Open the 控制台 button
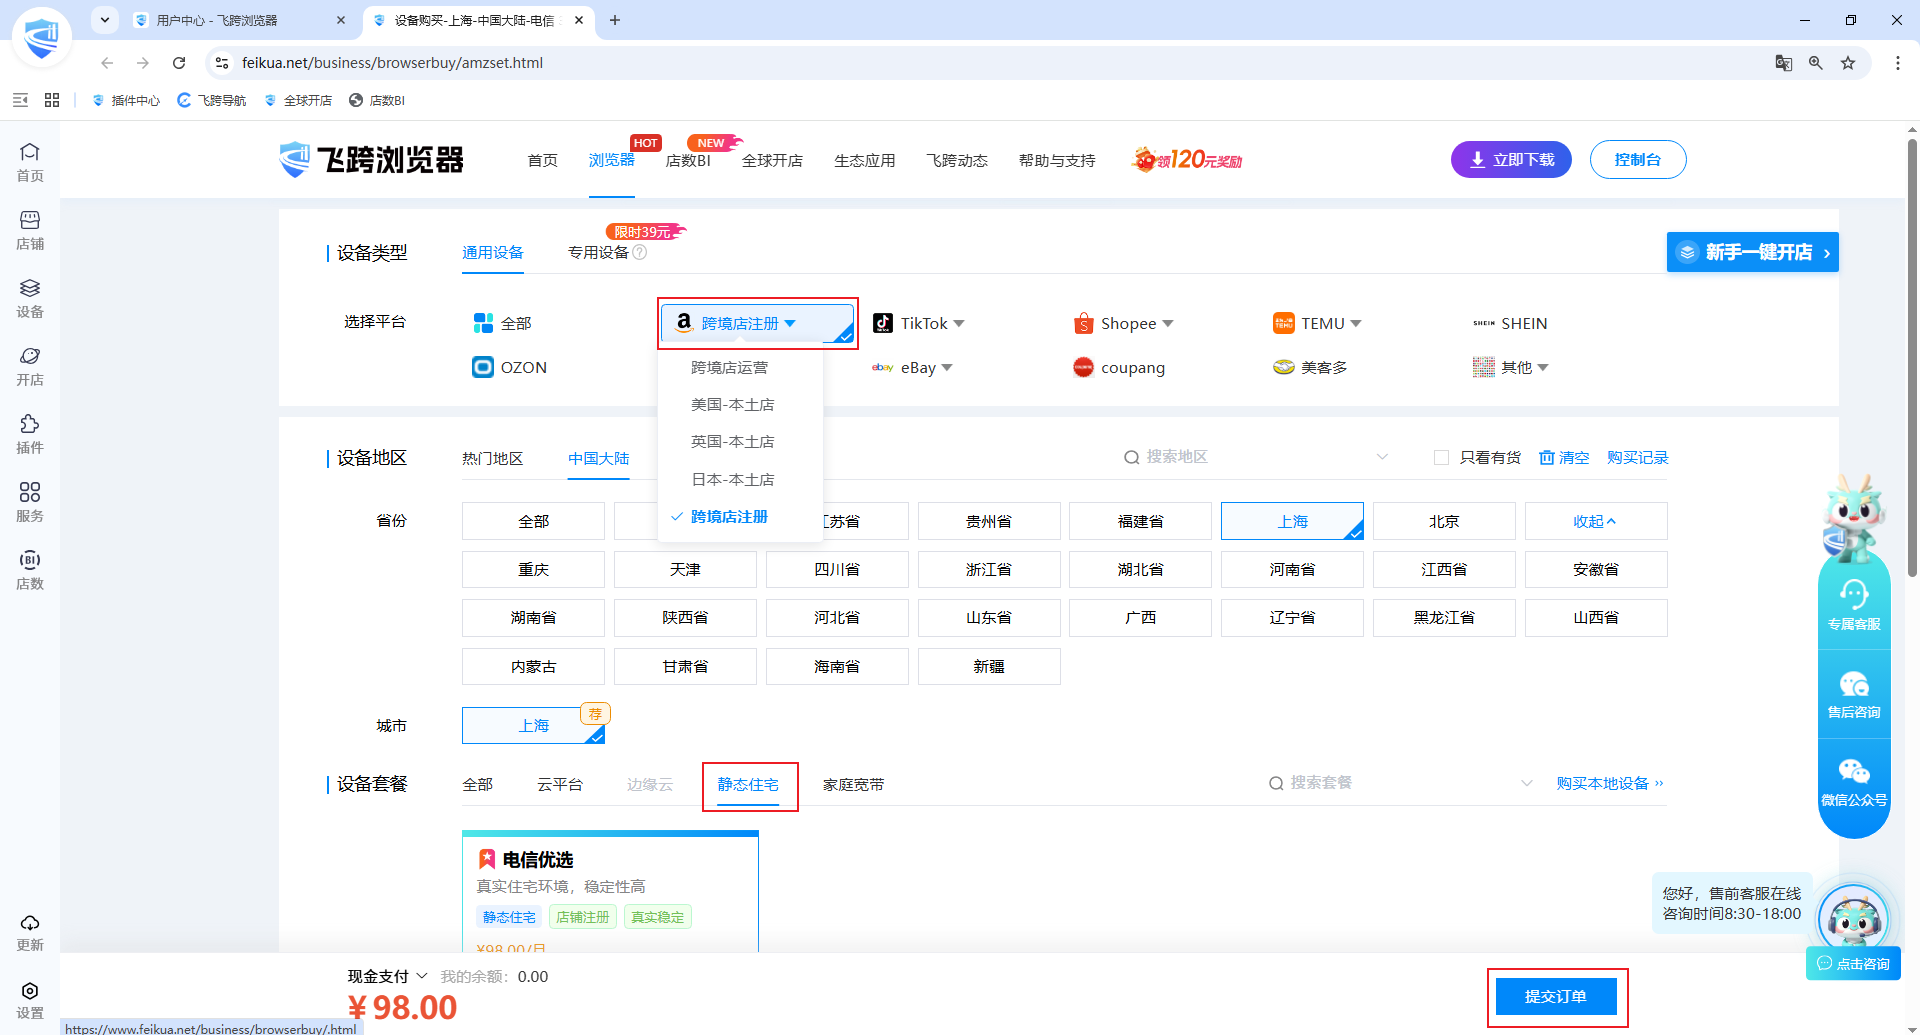This screenshot has height=1035, width=1920. point(1638,160)
